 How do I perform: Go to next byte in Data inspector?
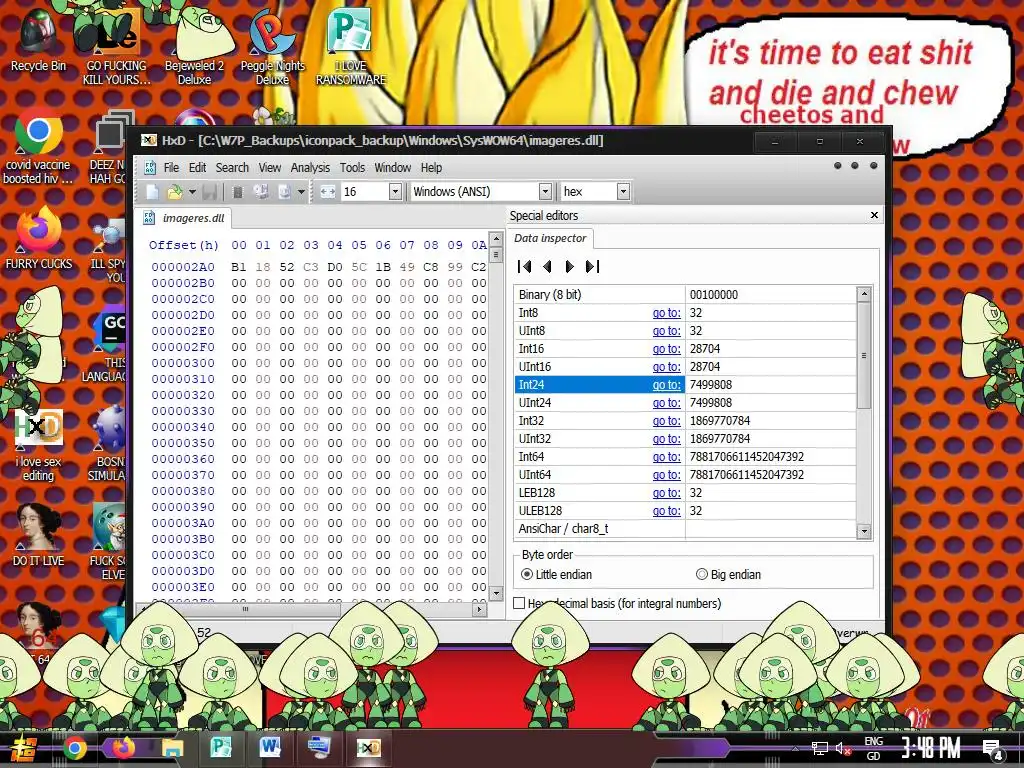click(x=569, y=266)
